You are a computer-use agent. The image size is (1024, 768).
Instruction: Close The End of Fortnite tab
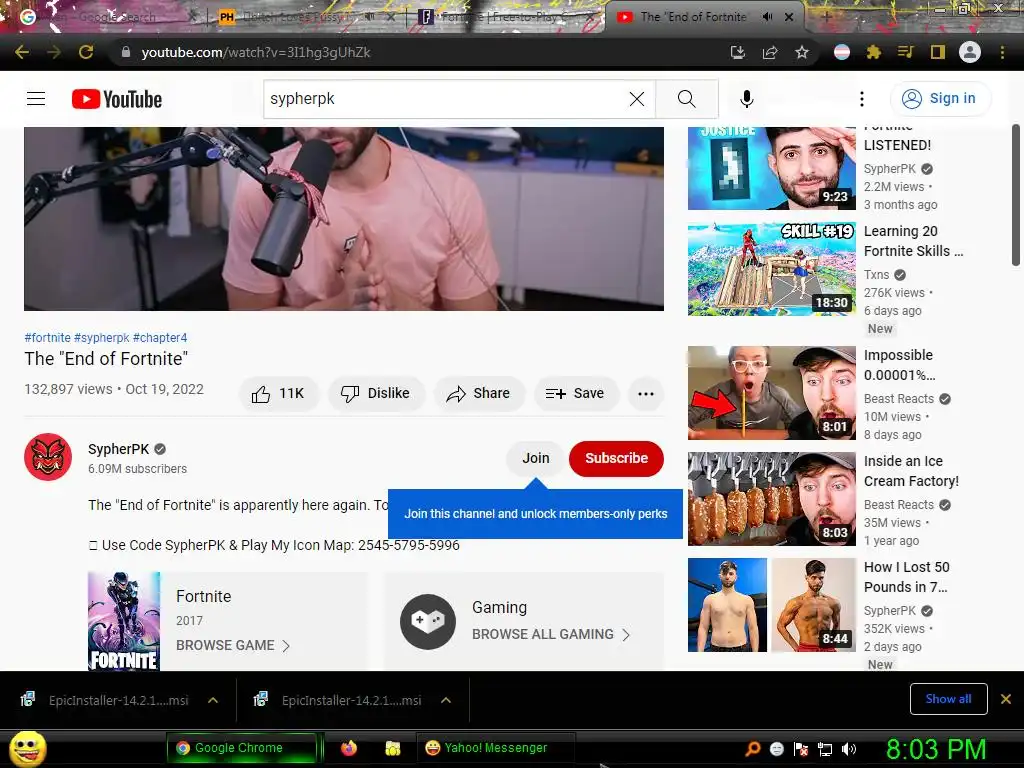(789, 17)
